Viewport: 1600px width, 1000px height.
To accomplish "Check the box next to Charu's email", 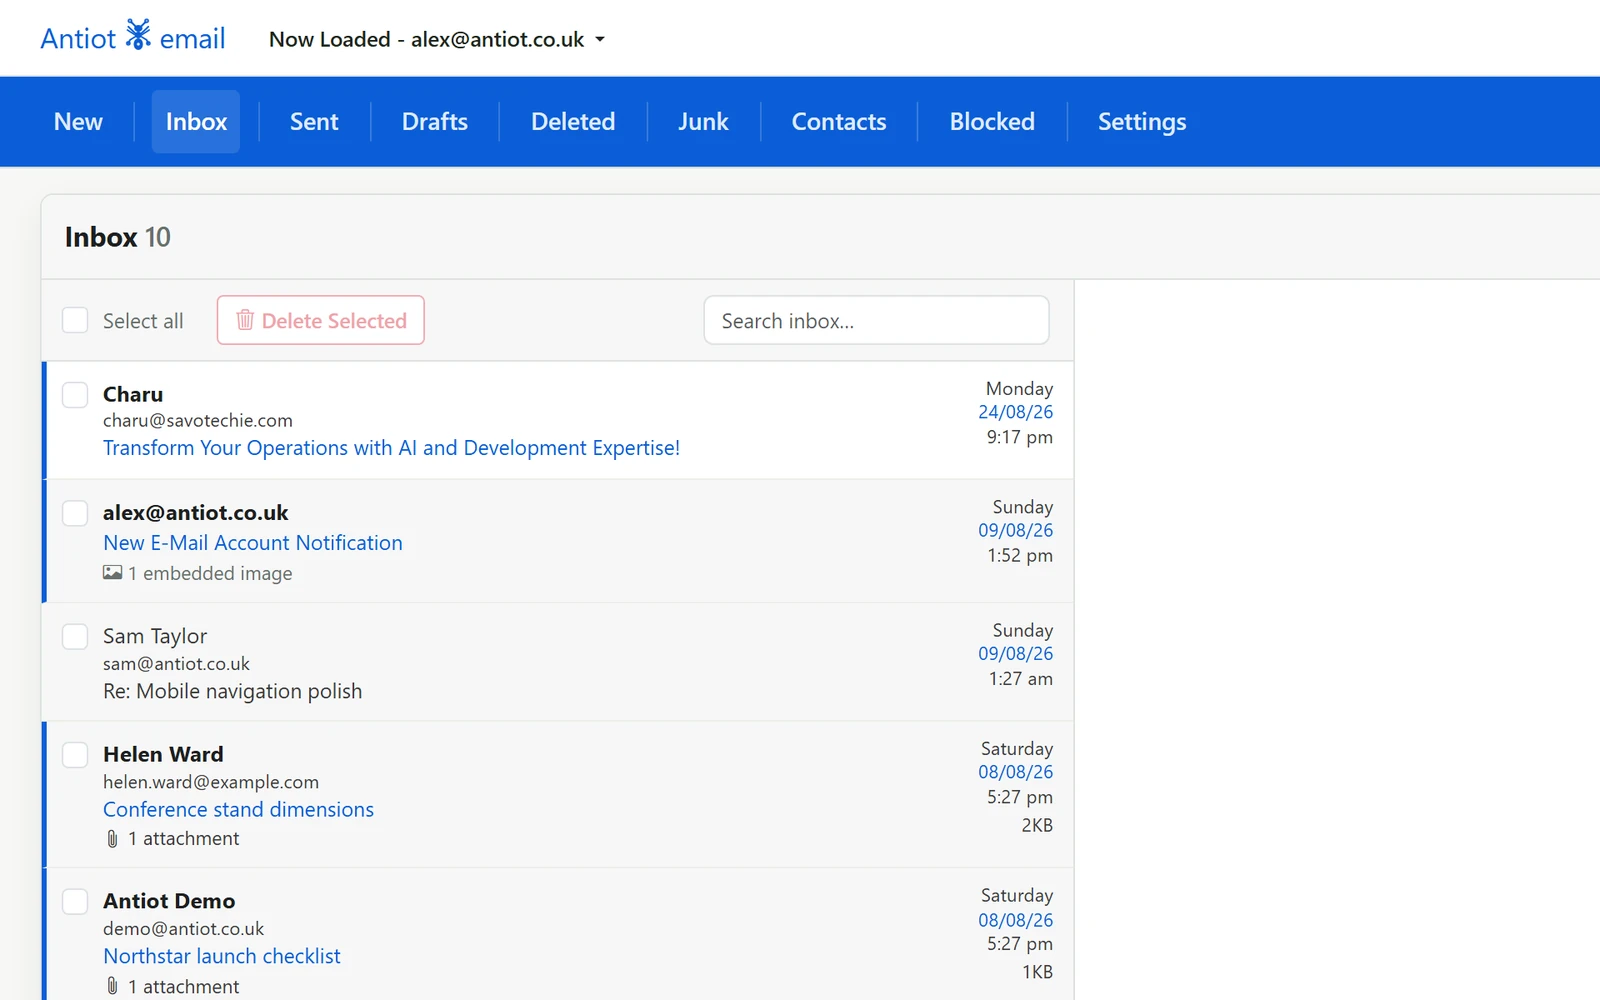I will [x=75, y=394].
